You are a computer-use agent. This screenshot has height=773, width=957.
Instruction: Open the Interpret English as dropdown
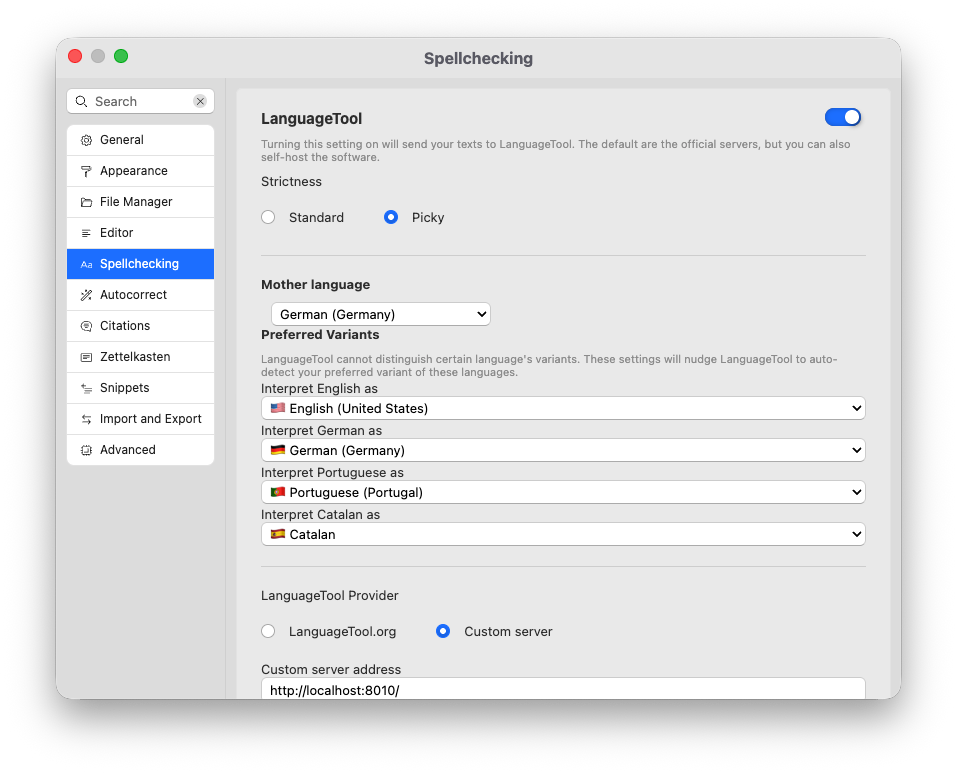tap(563, 408)
